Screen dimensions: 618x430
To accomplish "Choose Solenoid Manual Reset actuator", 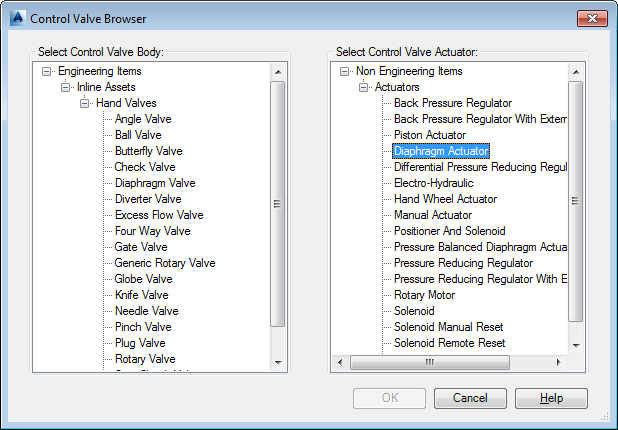I will pos(449,327).
